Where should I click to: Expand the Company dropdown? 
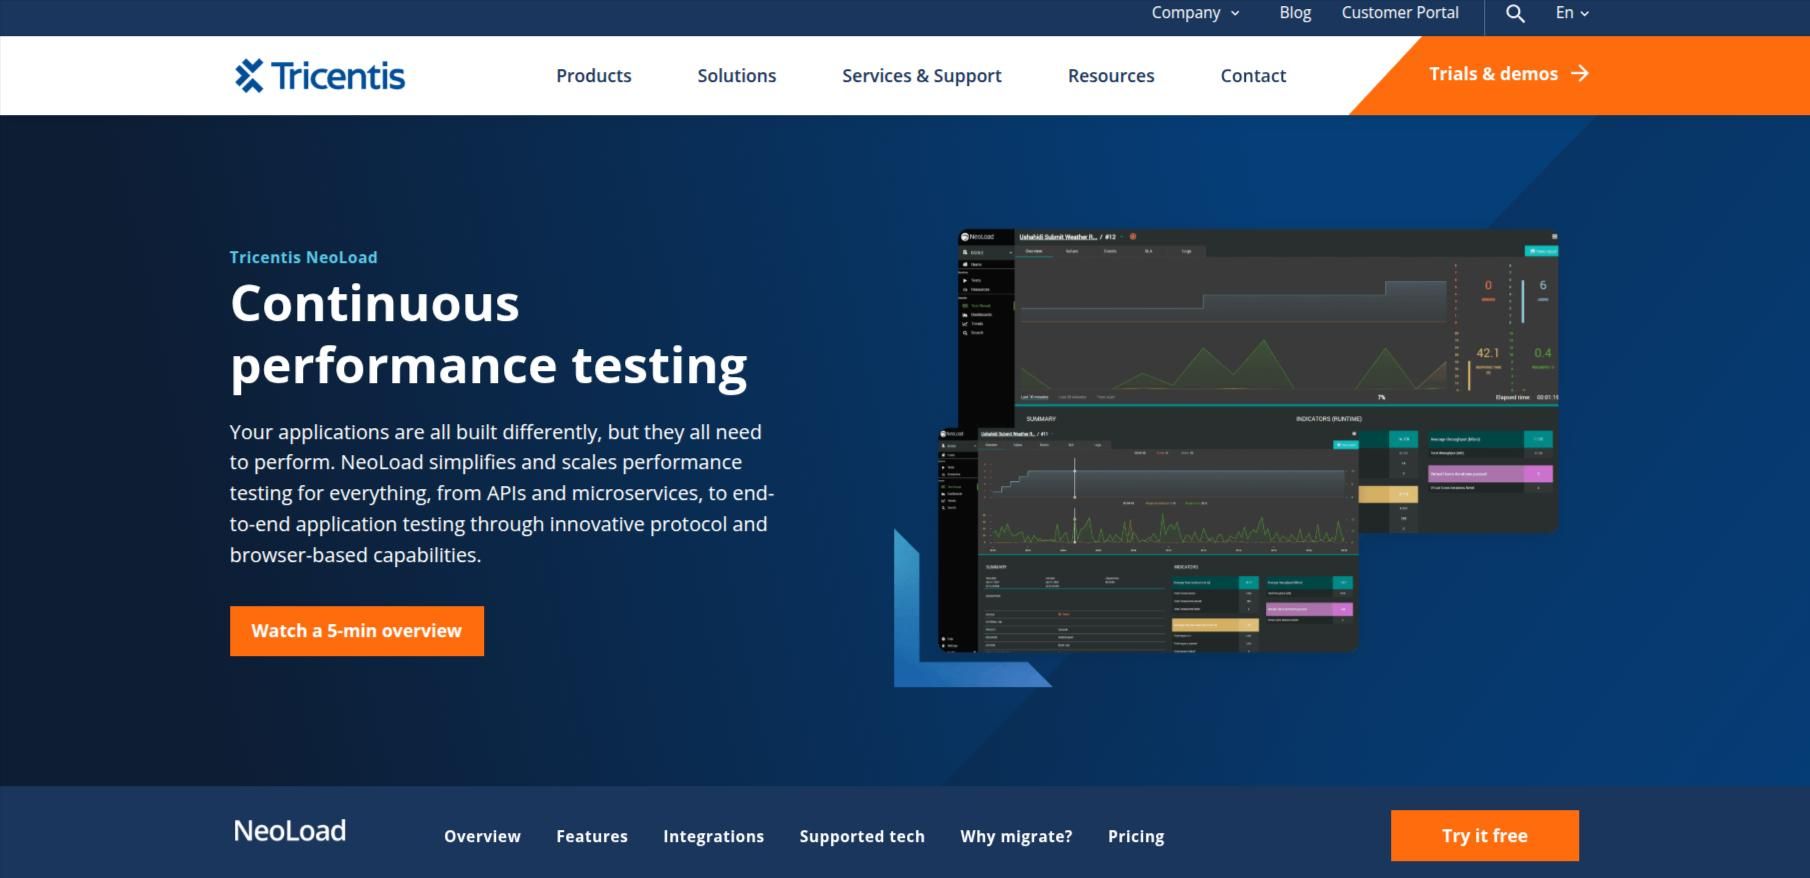(1195, 13)
